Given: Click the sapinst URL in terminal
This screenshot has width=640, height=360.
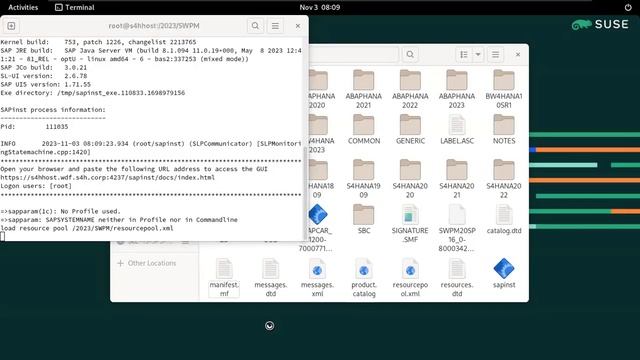Looking at the screenshot, I should (x=107, y=178).
